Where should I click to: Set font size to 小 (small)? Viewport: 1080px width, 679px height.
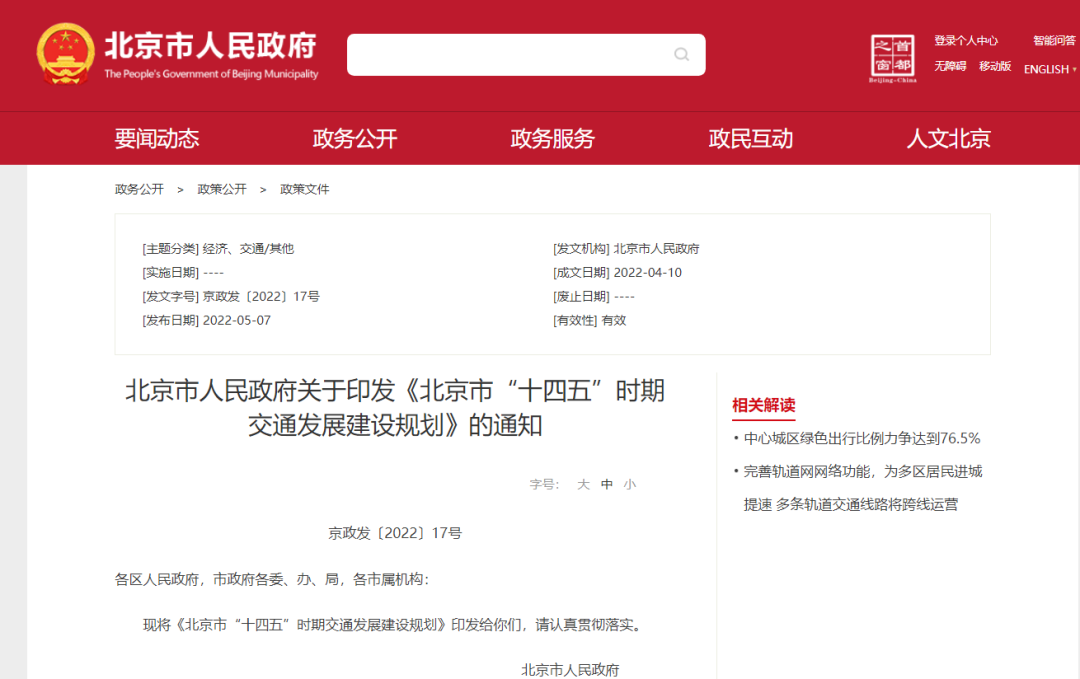629,484
